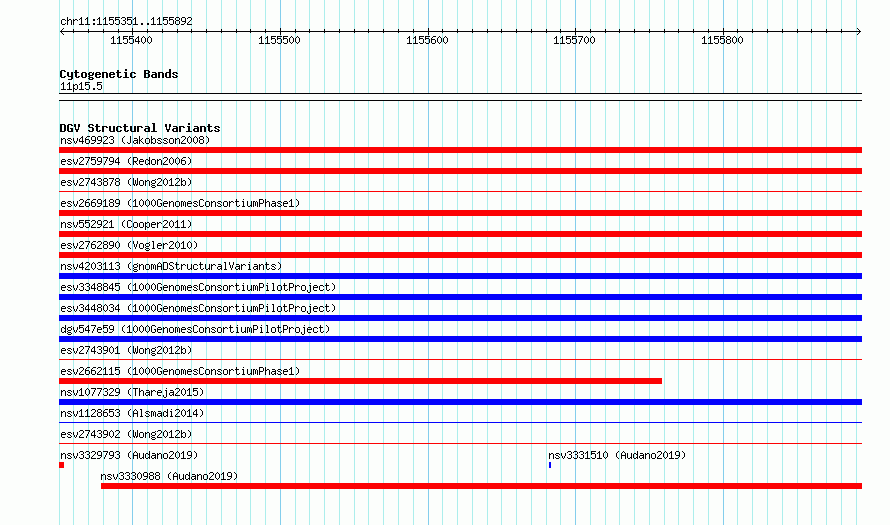The image size is (890, 525).
Task: Select nsv3330988 (Audano2019) label
Action: pyautogui.click(x=169, y=476)
